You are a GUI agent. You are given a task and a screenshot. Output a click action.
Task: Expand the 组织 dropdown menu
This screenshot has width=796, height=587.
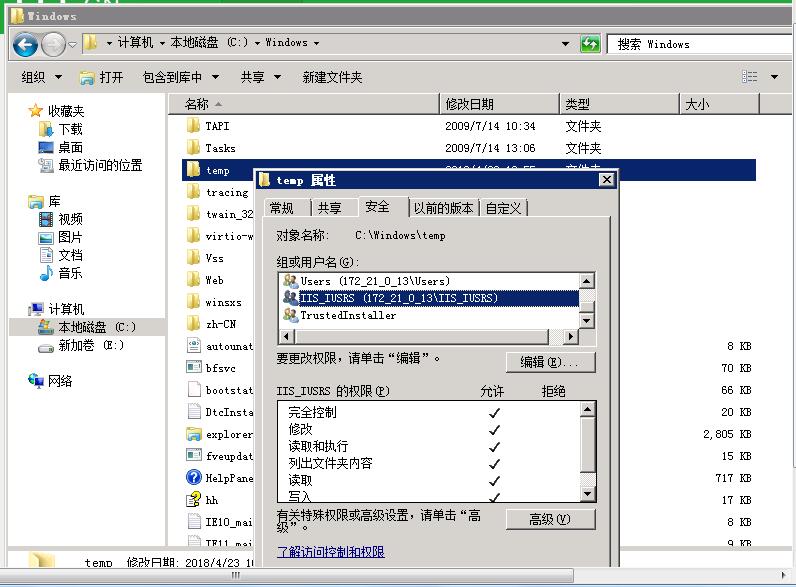pyautogui.click(x=41, y=77)
